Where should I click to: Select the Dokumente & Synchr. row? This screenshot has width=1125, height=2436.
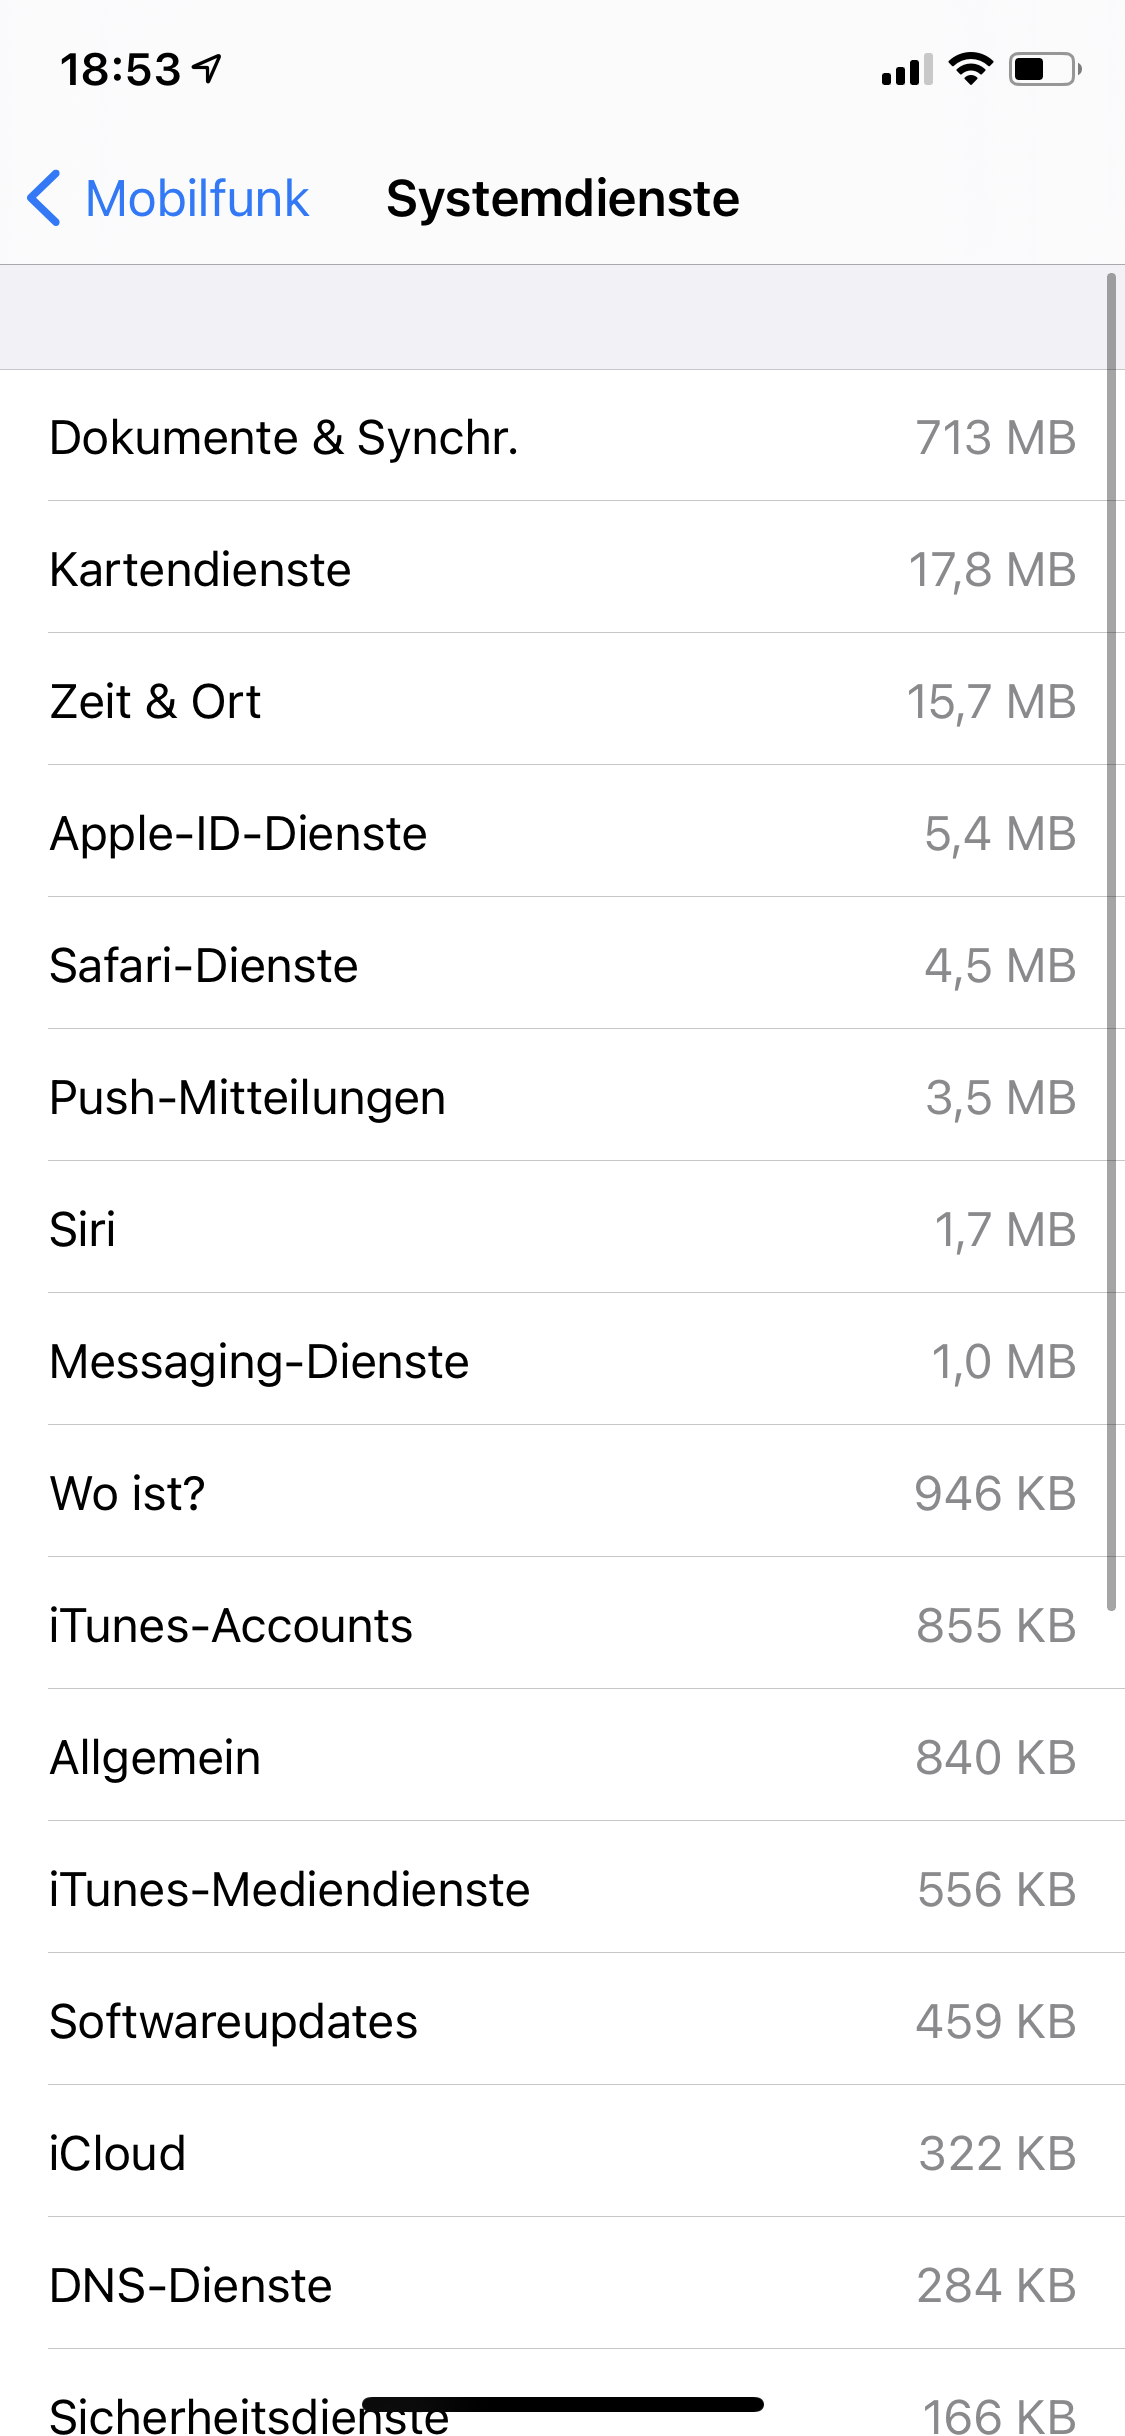562,437
